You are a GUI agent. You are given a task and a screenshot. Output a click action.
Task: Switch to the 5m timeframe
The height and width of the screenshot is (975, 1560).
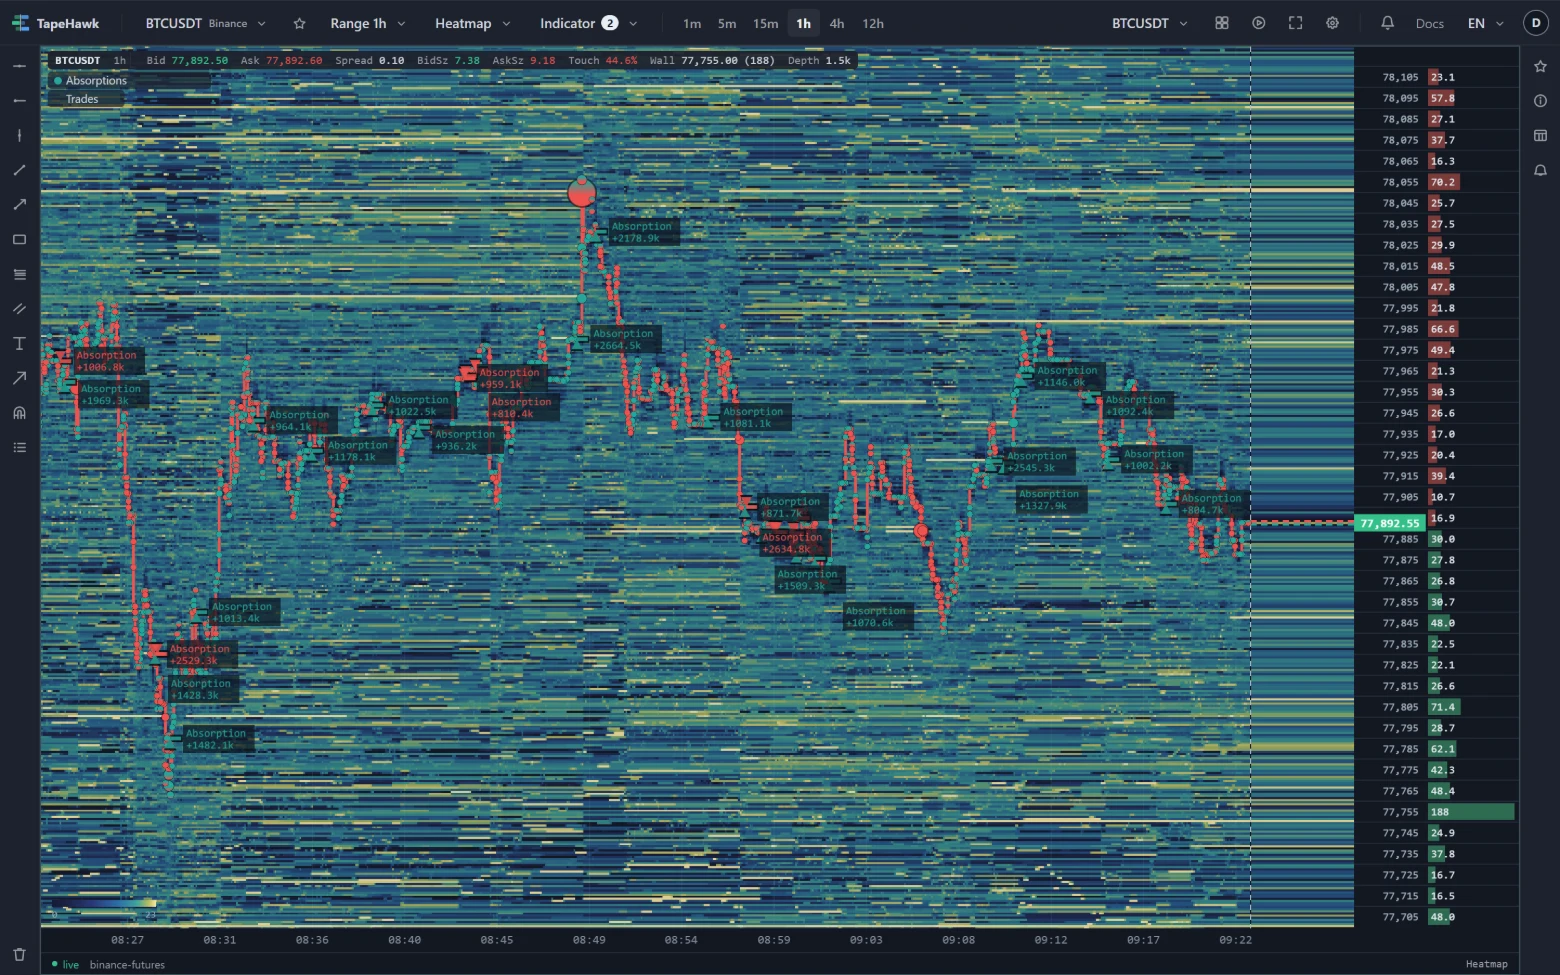tap(727, 23)
